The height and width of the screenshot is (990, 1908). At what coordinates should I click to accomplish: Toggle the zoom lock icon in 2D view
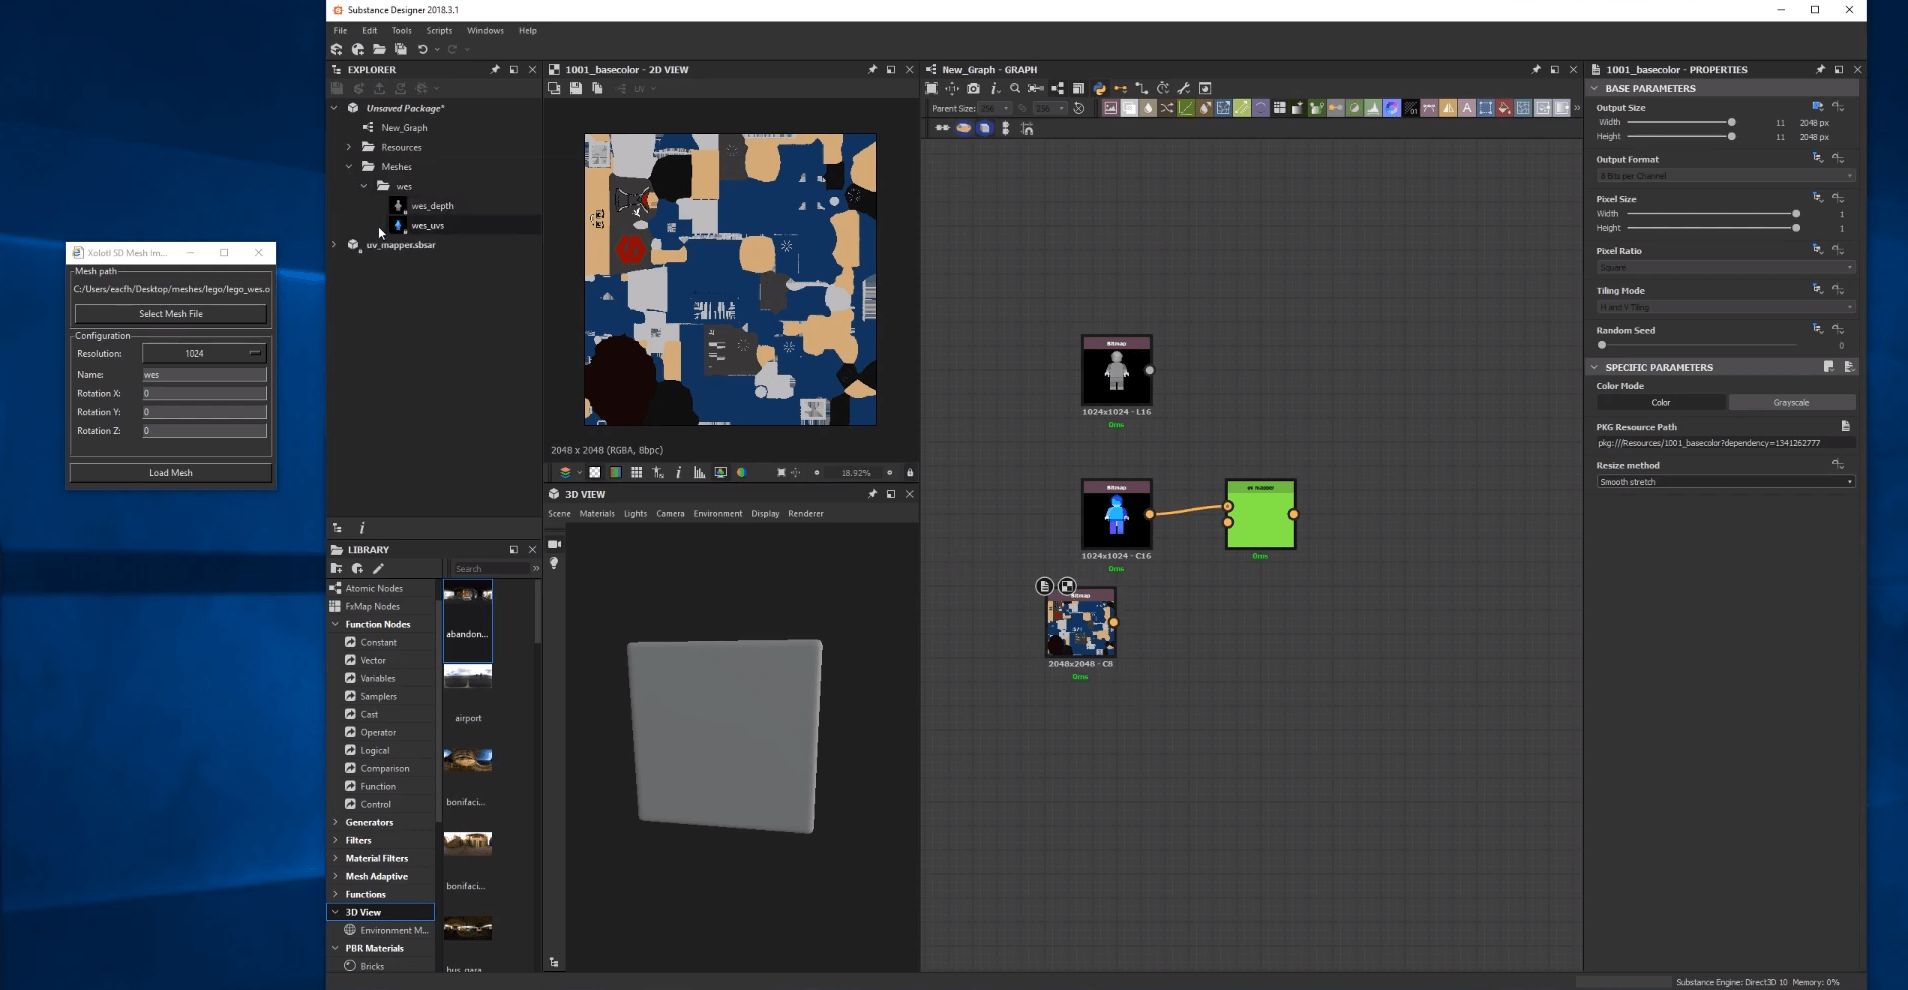(x=910, y=472)
